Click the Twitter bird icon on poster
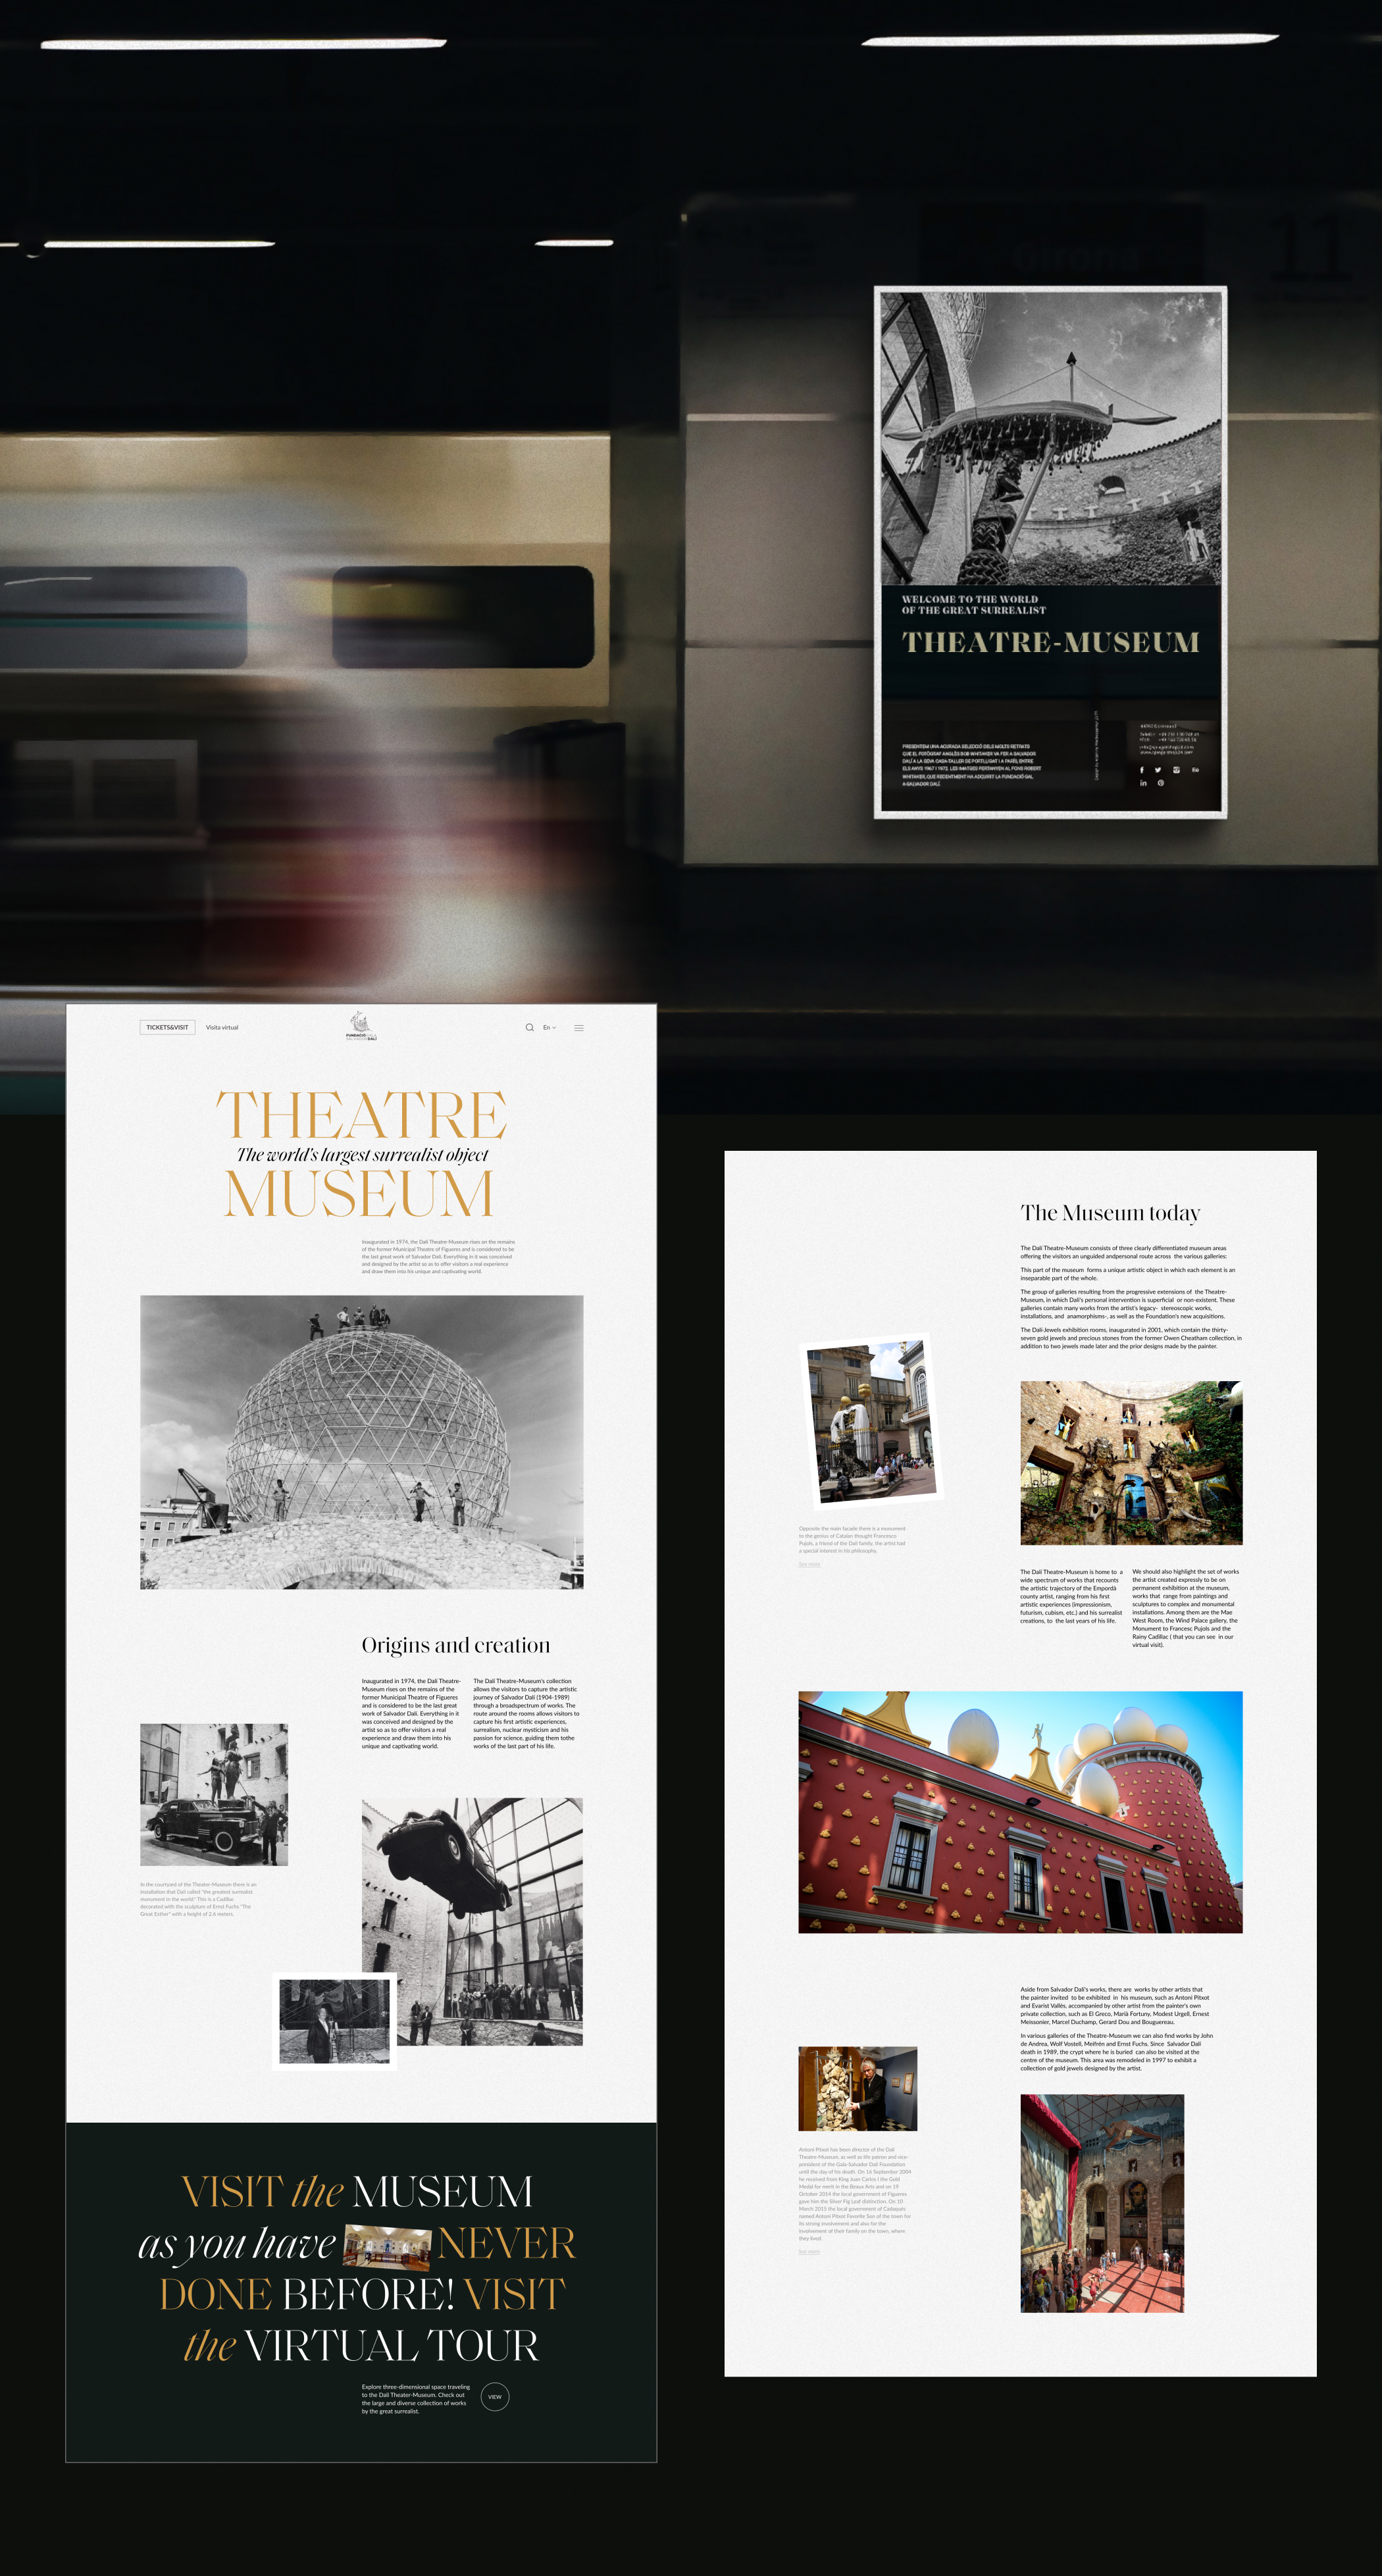 click(1159, 770)
